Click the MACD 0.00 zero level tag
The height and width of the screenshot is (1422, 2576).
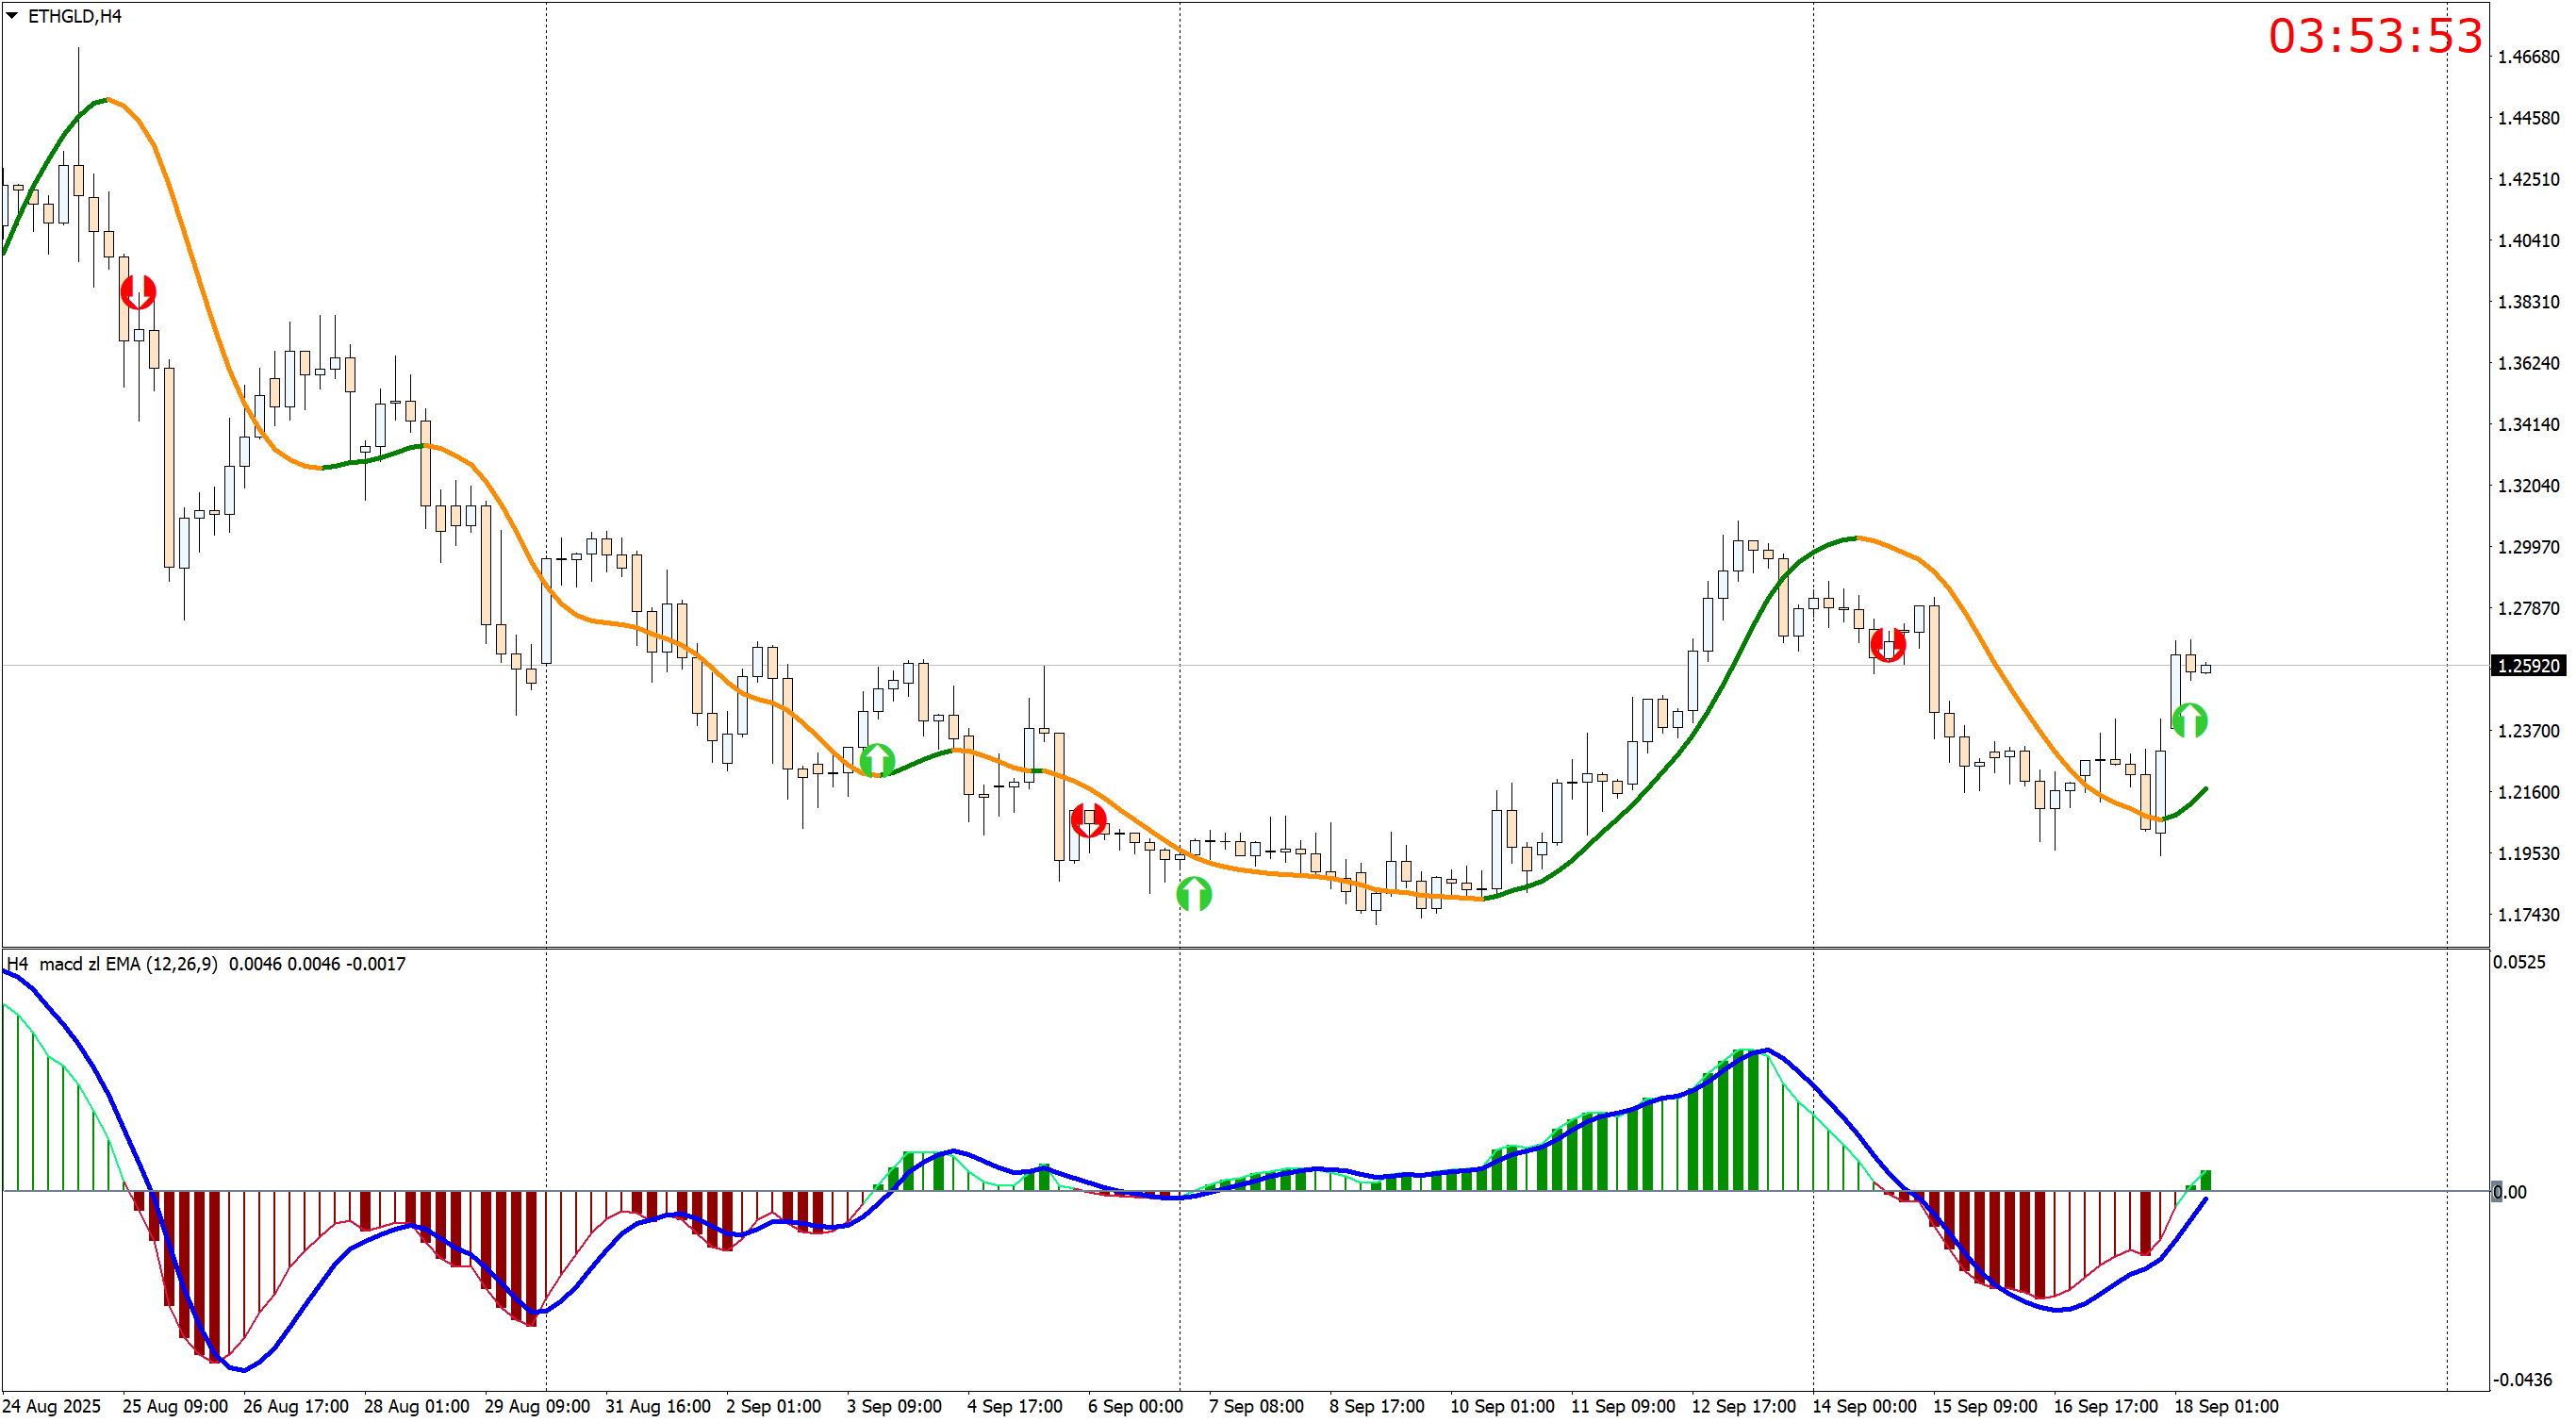point(2508,1192)
